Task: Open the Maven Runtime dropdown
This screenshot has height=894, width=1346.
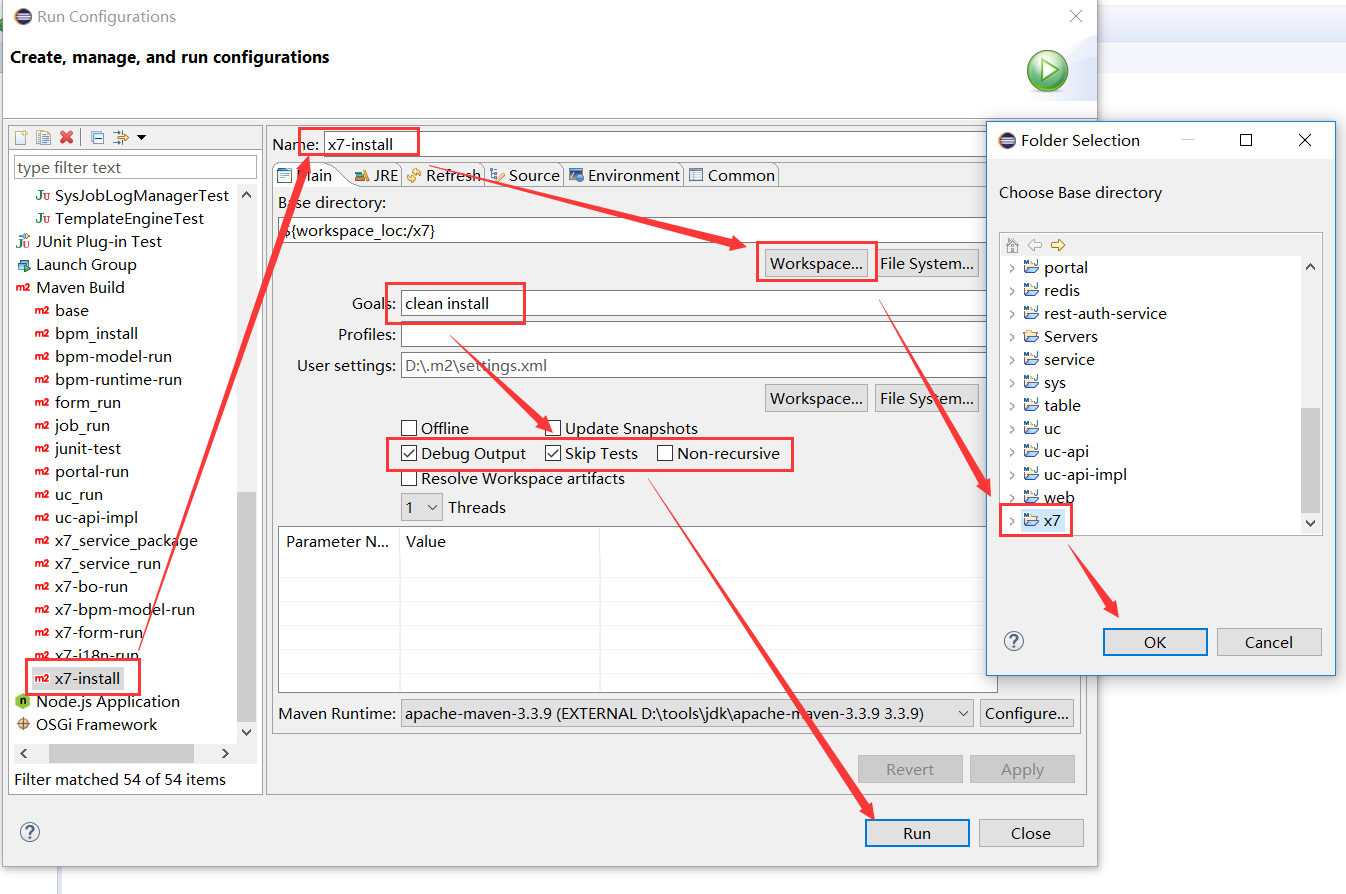Action: click(x=687, y=713)
